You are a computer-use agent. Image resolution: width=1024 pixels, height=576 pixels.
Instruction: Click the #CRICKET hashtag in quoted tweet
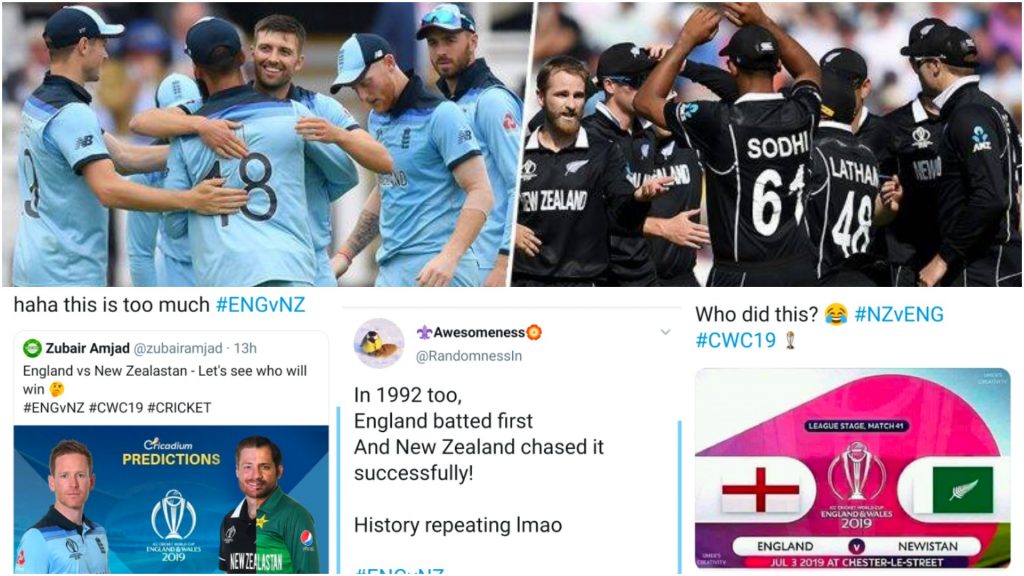[x=179, y=408]
